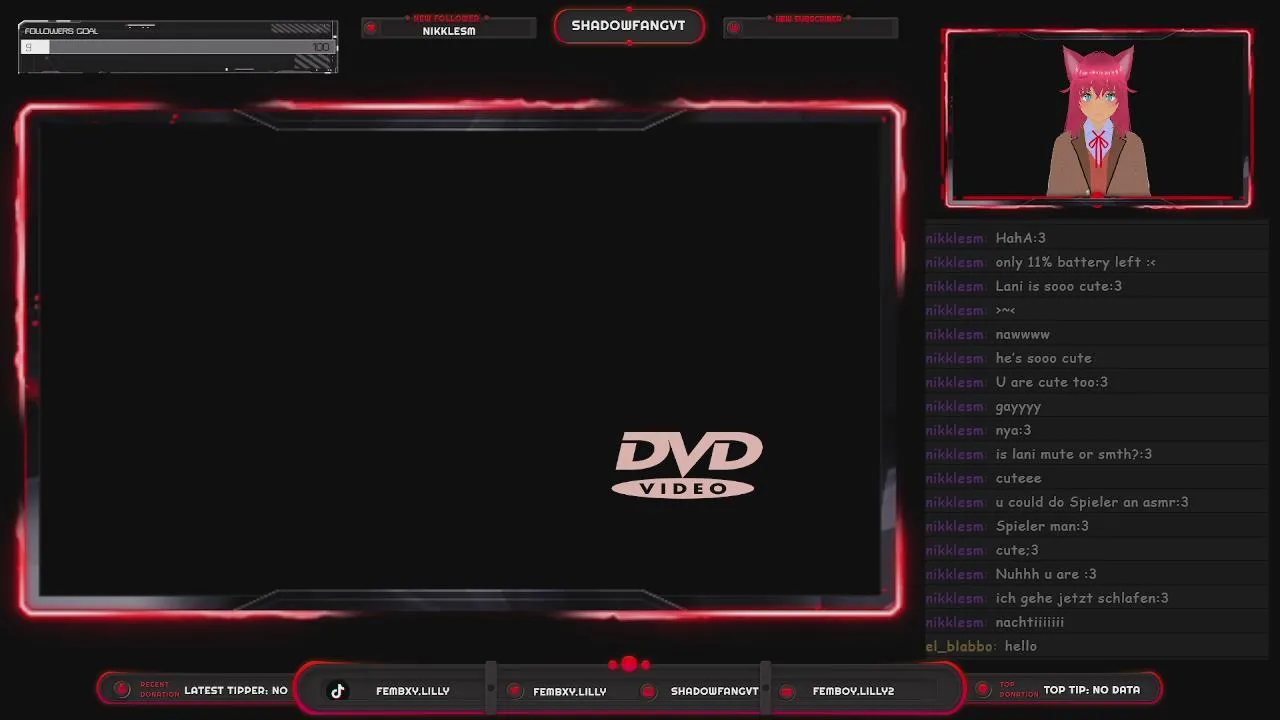
Task: Click chat message 'HahA:3'
Action: click(1020, 238)
